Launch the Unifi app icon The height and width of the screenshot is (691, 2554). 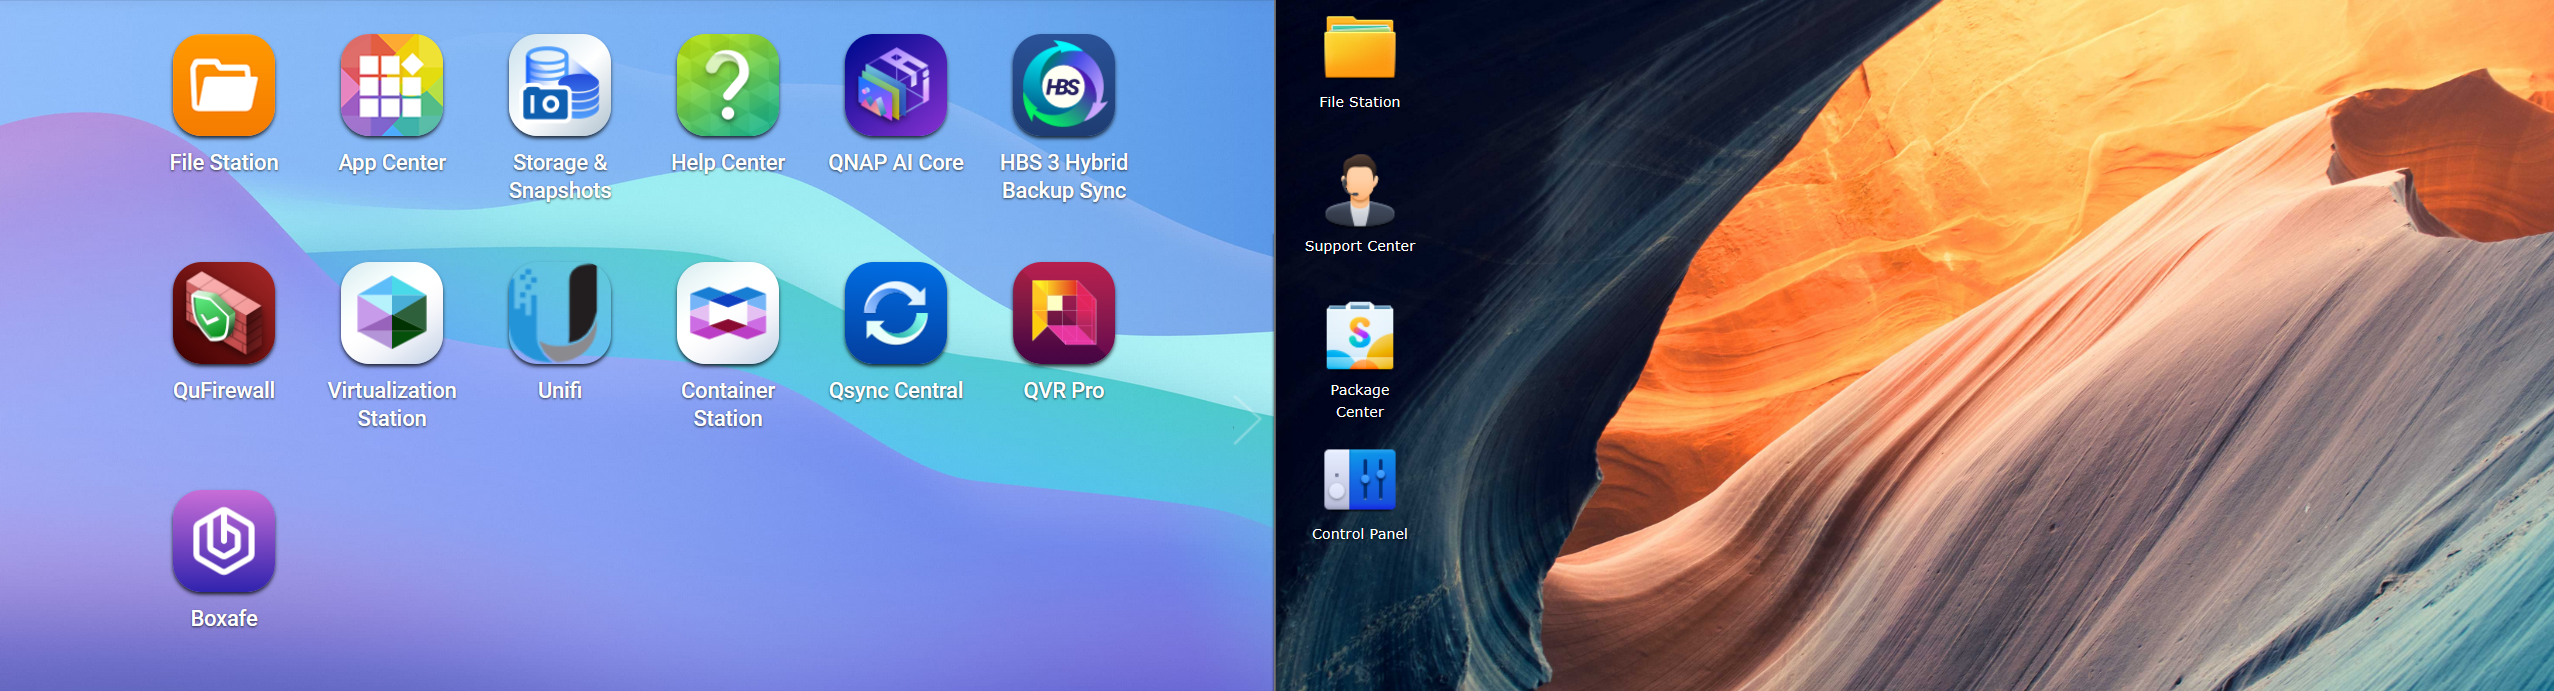click(560, 313)
